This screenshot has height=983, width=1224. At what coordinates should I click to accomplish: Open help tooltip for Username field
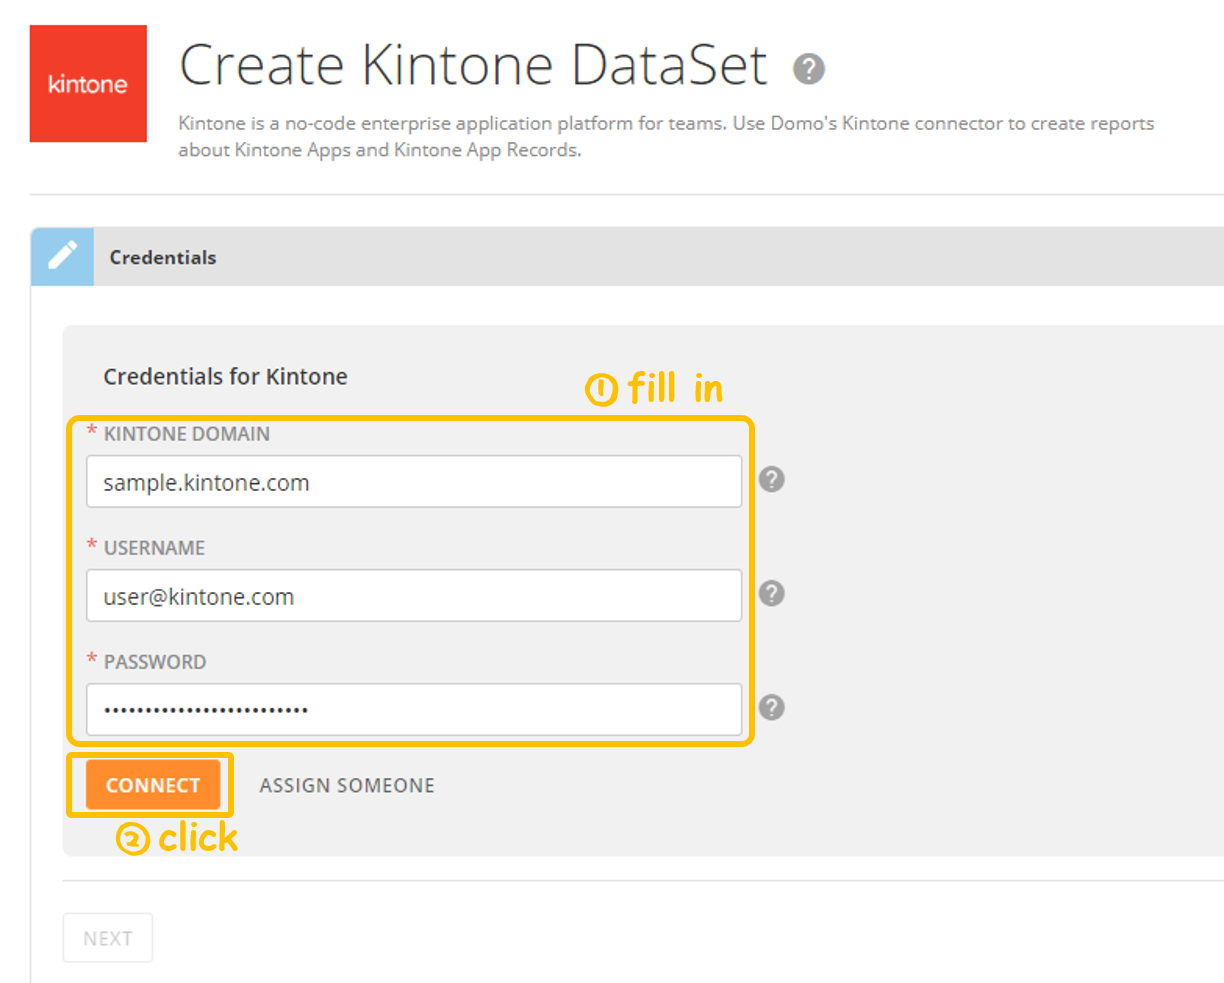click(771, 594)
